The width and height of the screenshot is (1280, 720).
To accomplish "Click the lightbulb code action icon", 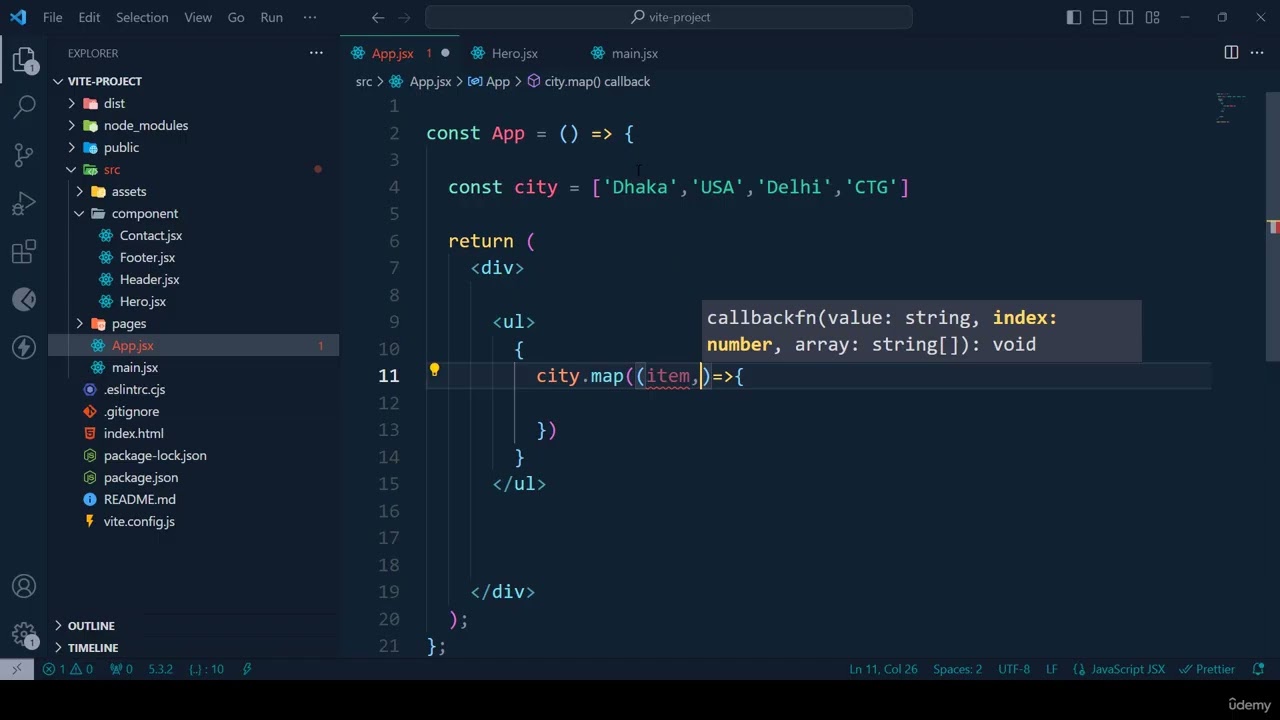I will coord(434,371).
